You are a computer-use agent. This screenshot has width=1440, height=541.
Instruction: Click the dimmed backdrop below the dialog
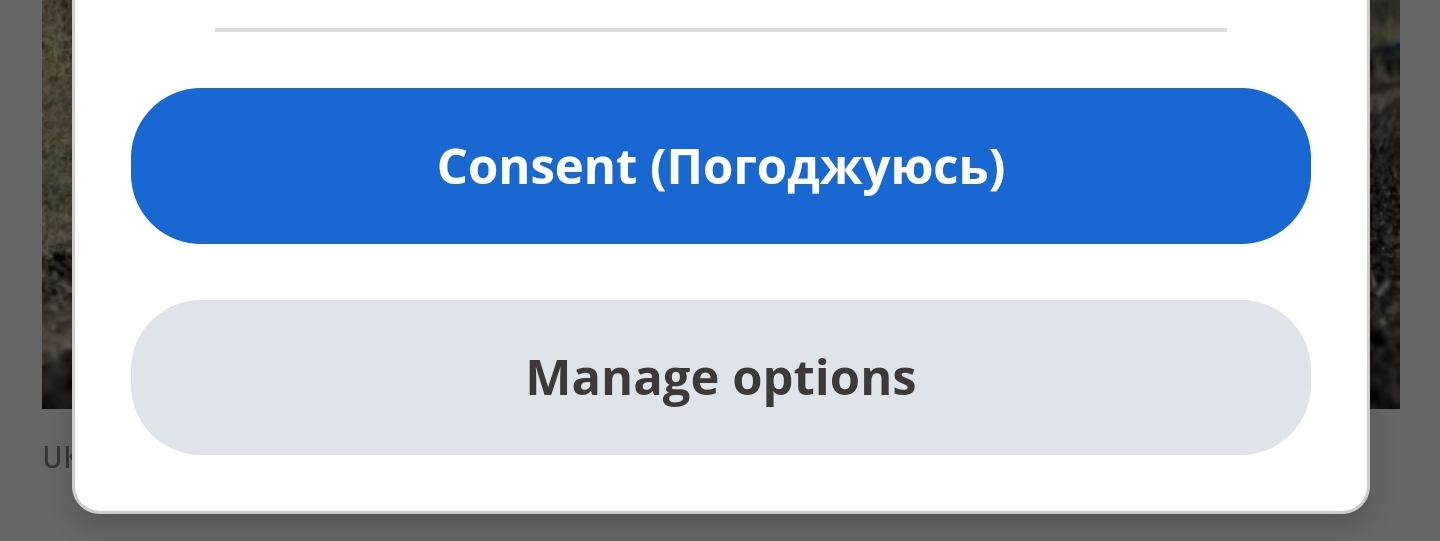720,529
